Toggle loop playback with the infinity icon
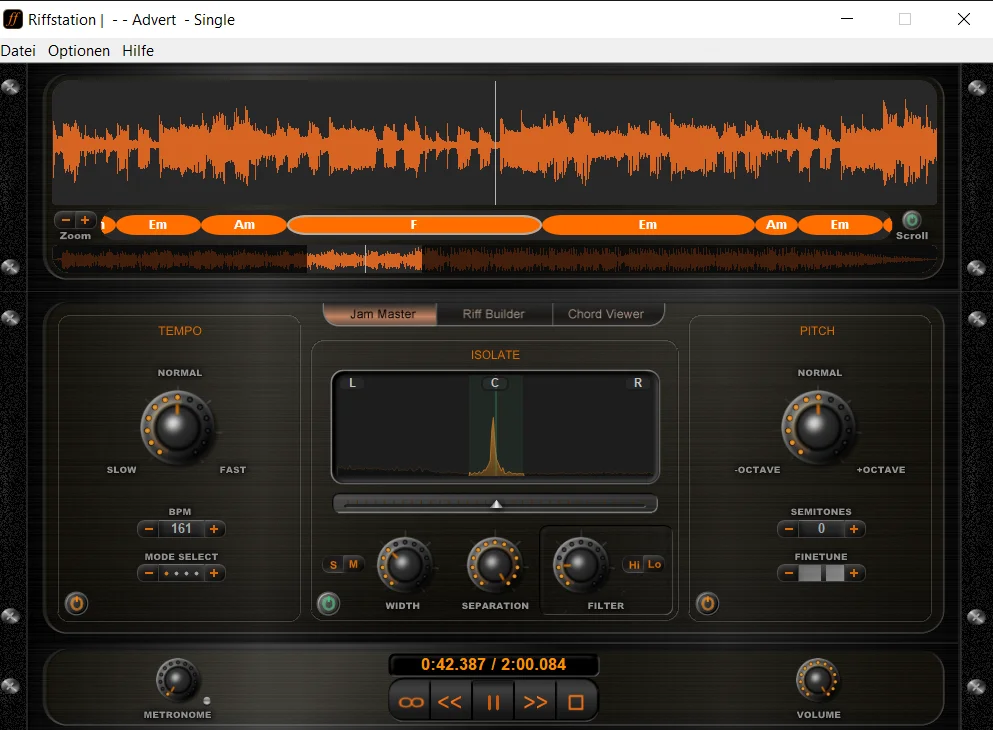993x730 pixels. [410, 702]
